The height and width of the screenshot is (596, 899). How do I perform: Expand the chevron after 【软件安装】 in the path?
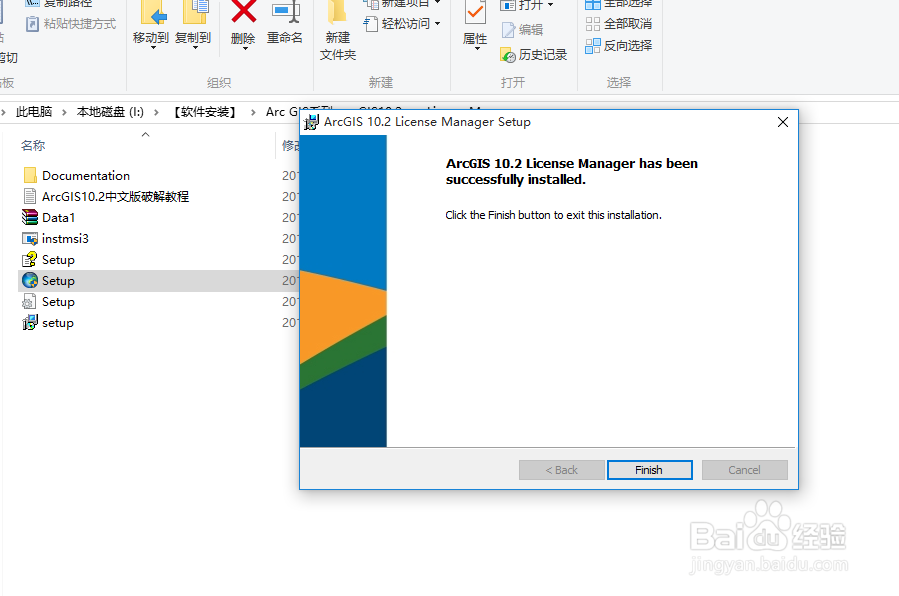[253, 112]
